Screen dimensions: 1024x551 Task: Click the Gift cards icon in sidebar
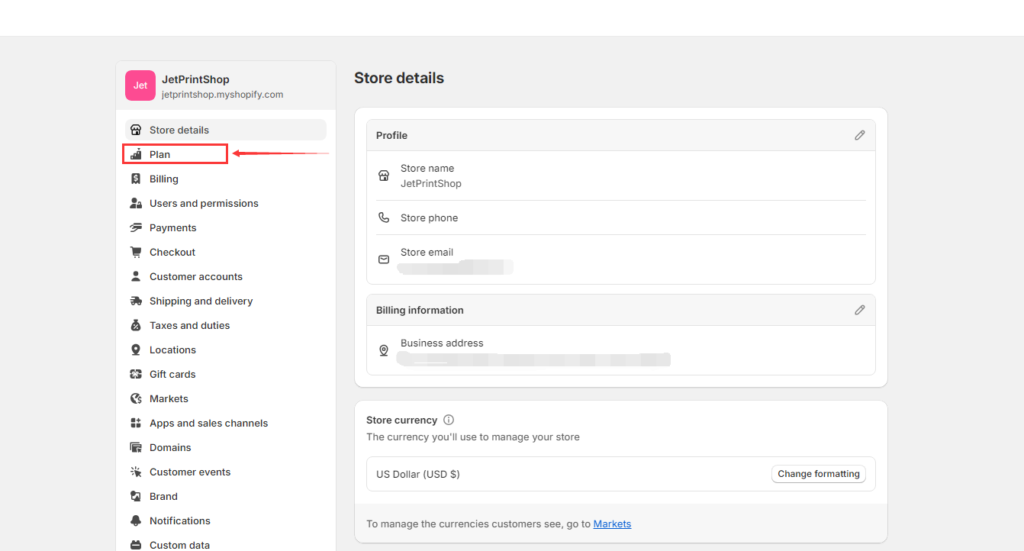136,374
